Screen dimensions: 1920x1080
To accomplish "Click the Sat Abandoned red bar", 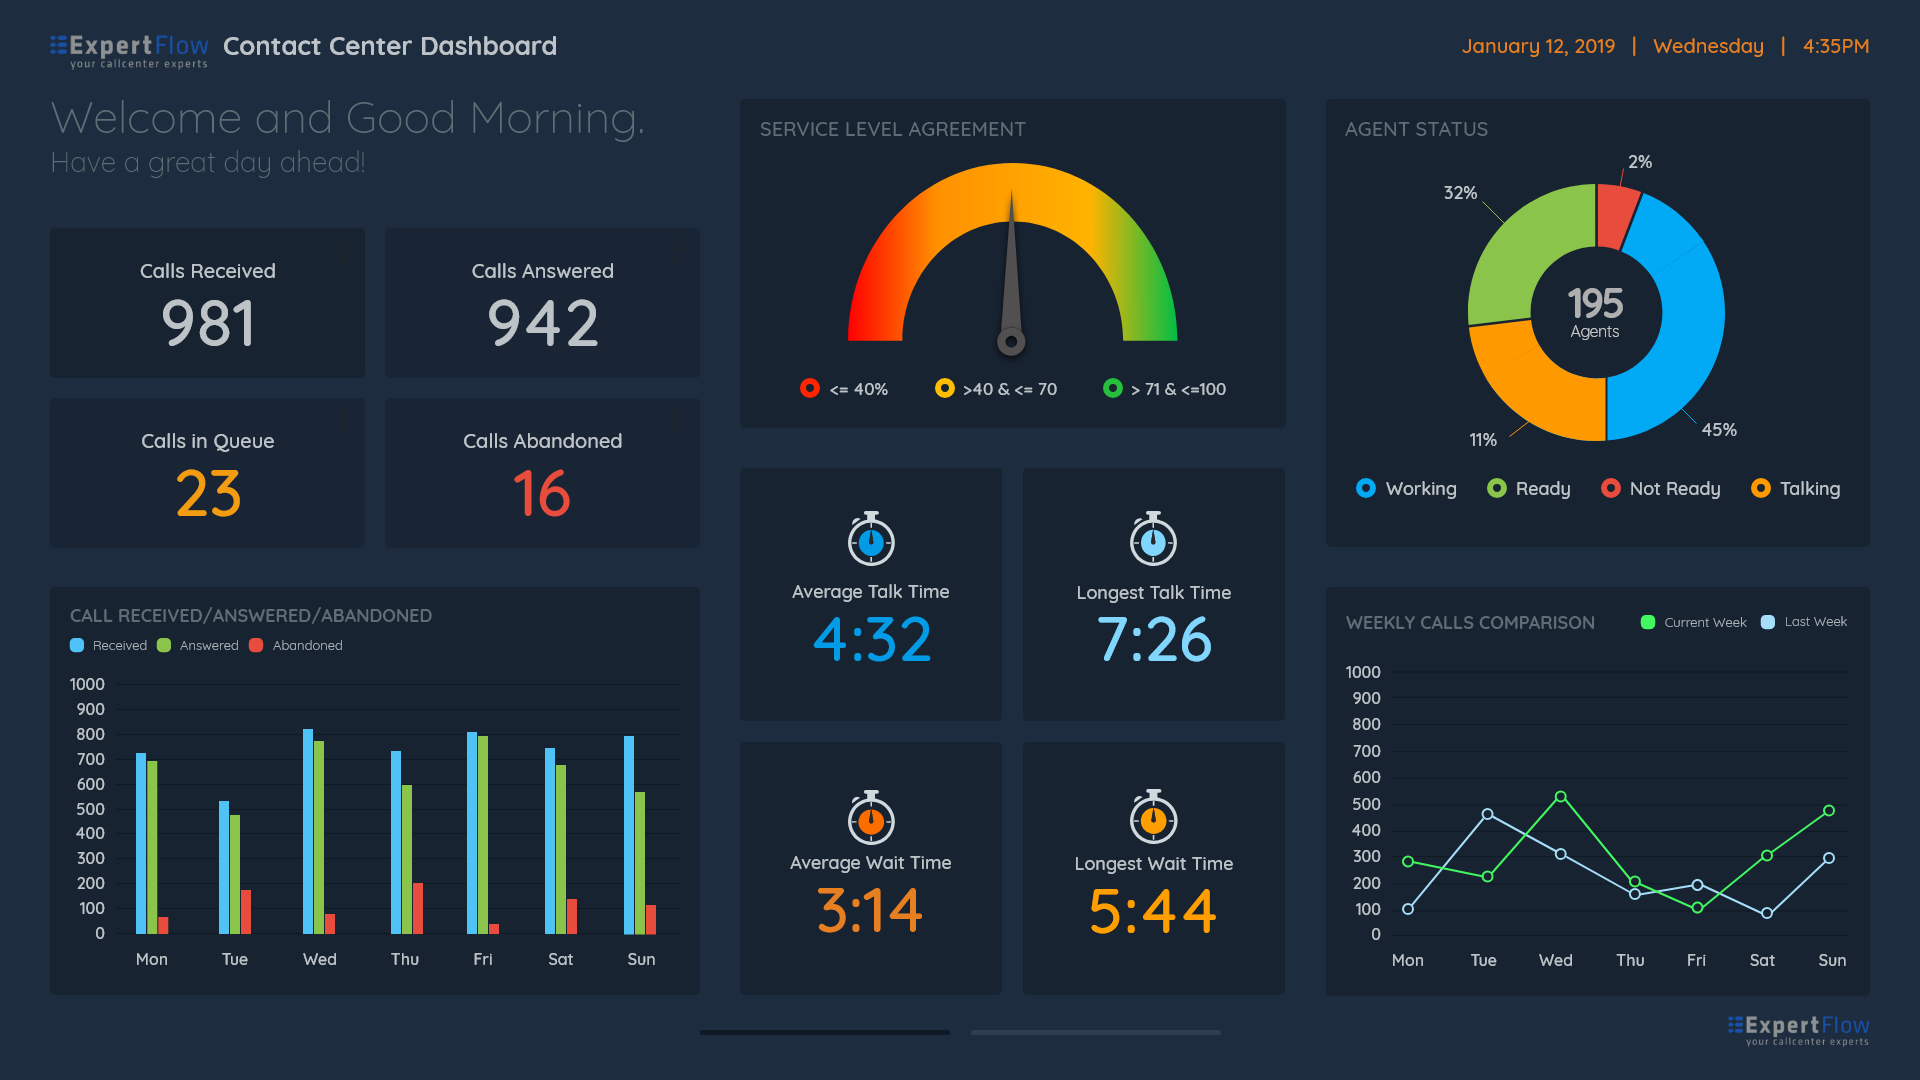I will [x=572, y=916].
